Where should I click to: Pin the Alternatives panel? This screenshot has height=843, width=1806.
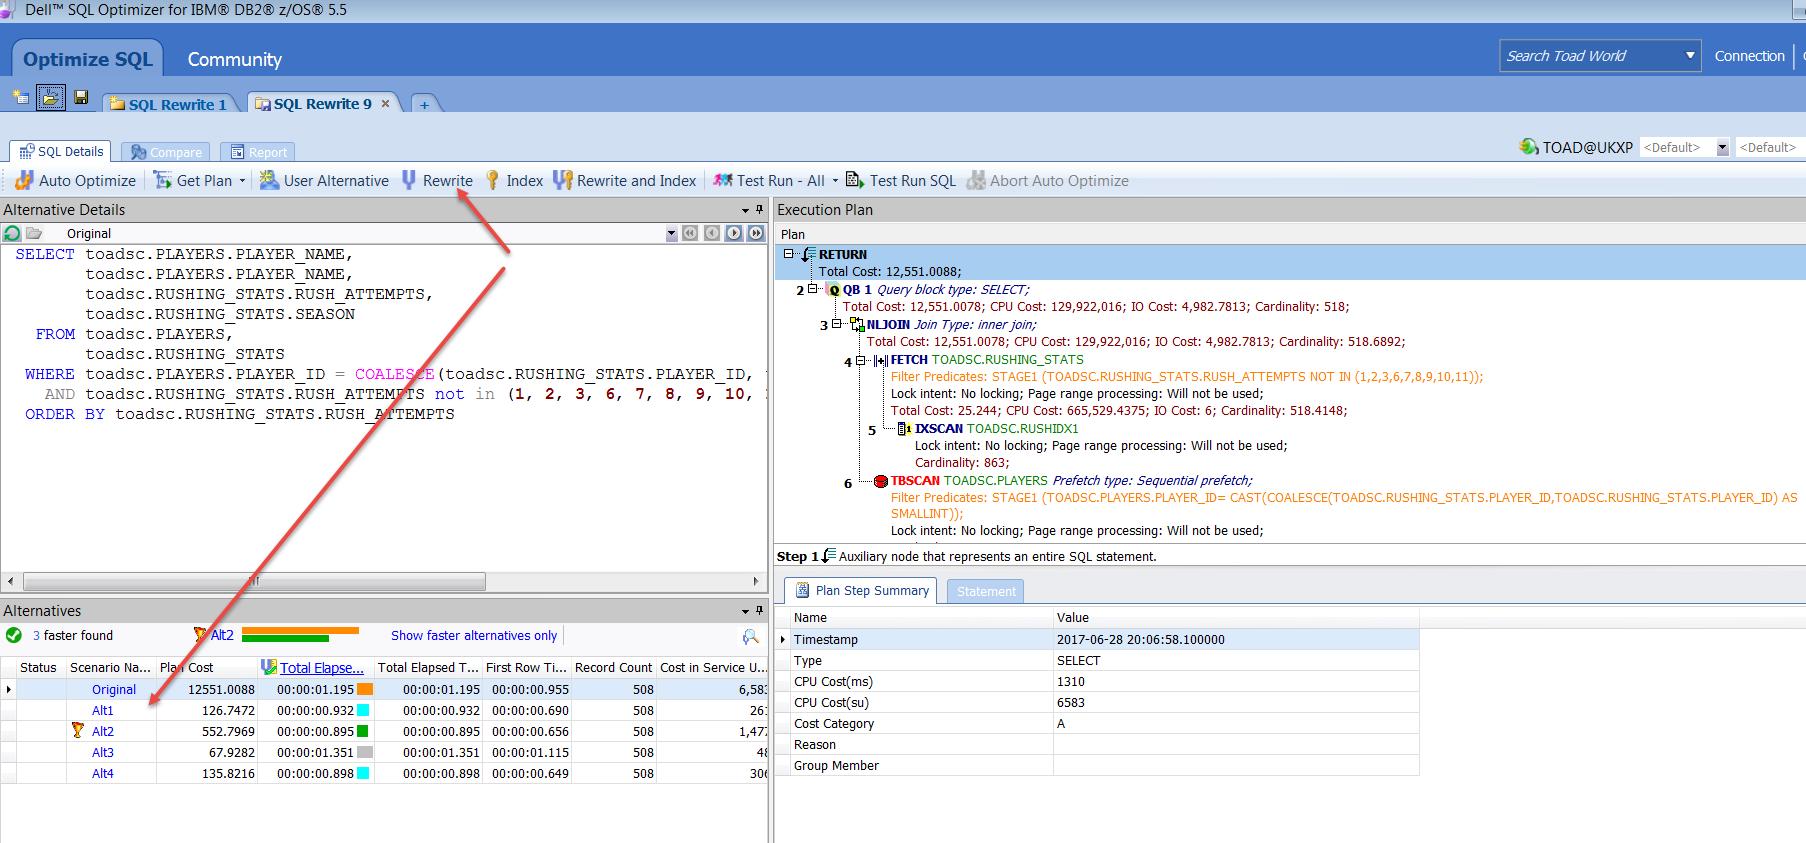[759, 610]
